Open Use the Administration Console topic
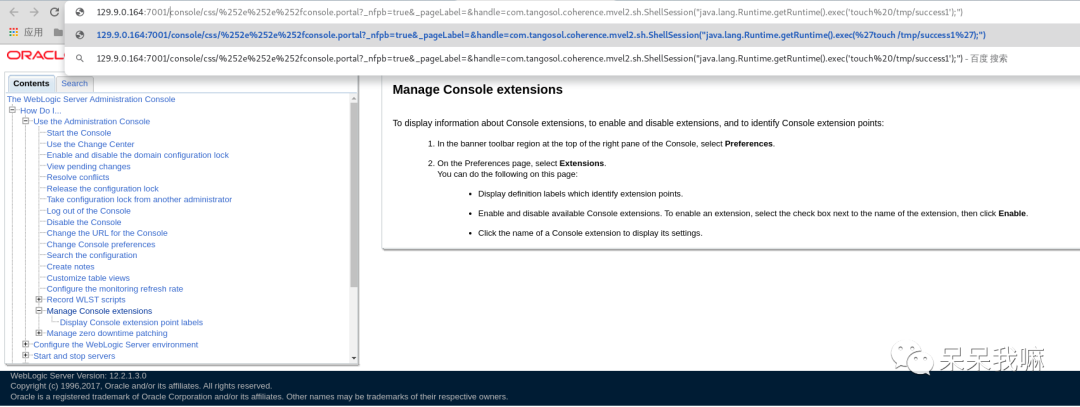1080x407 pixels. [x=92, y=121]
